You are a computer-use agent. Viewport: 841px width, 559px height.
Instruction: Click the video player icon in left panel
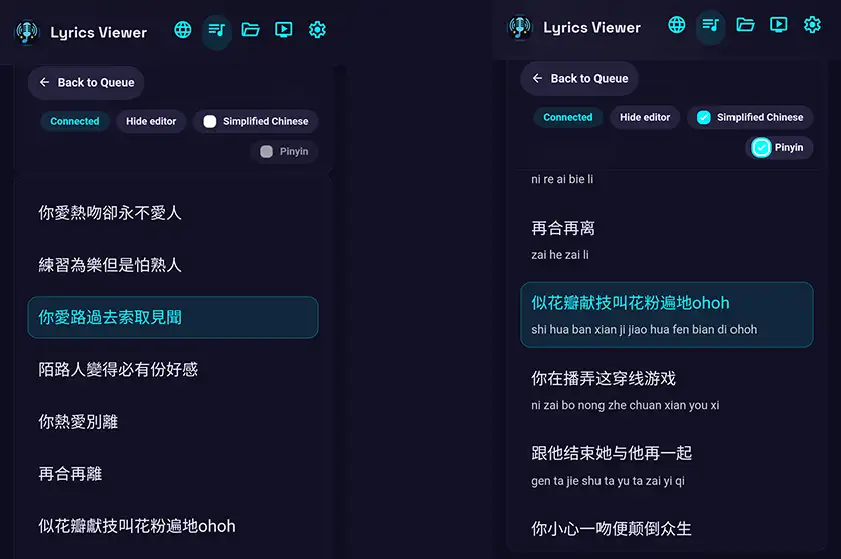[284, 30]
